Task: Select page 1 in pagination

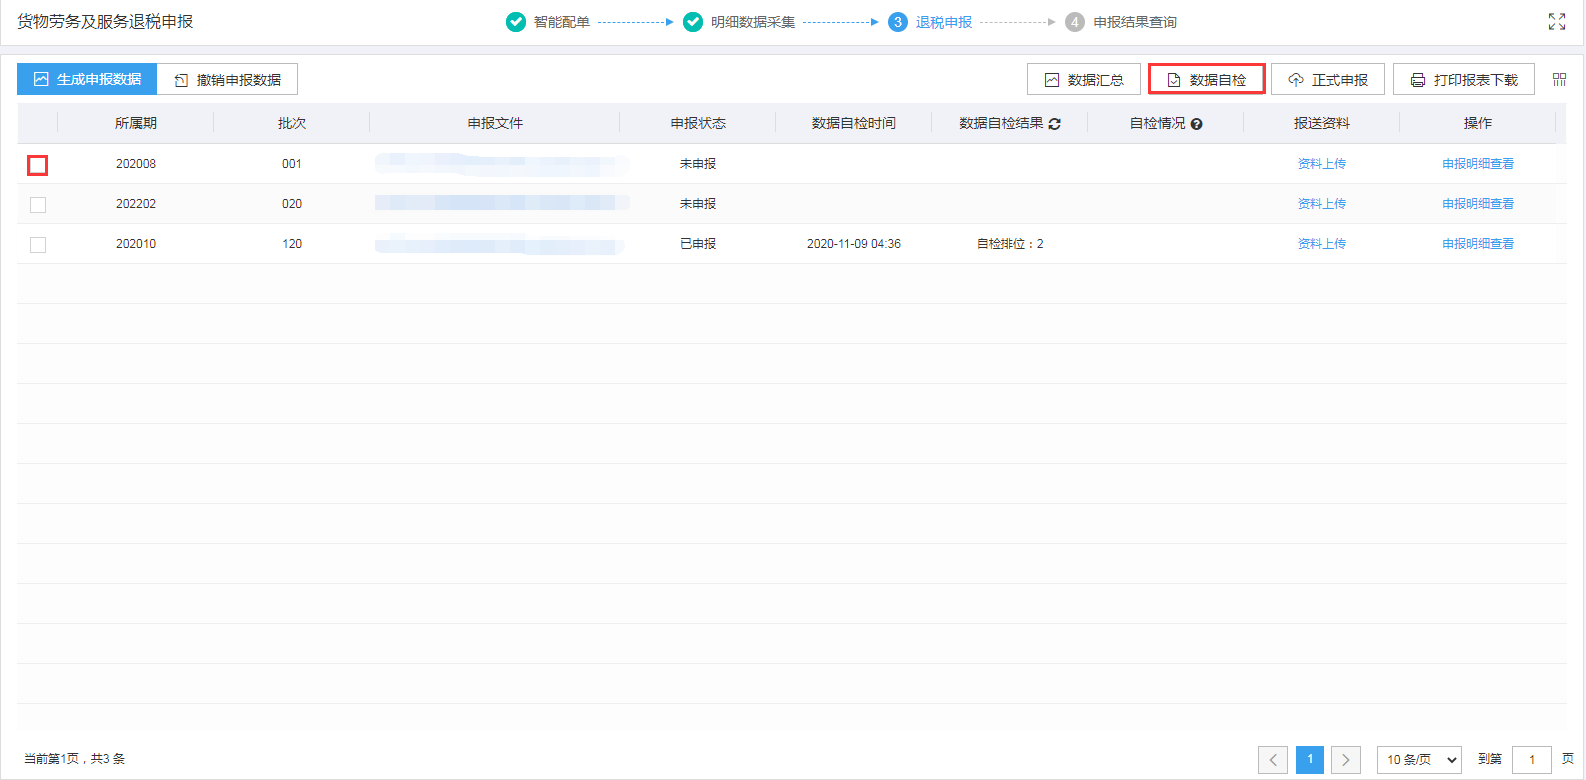Action: [1310, 760]
